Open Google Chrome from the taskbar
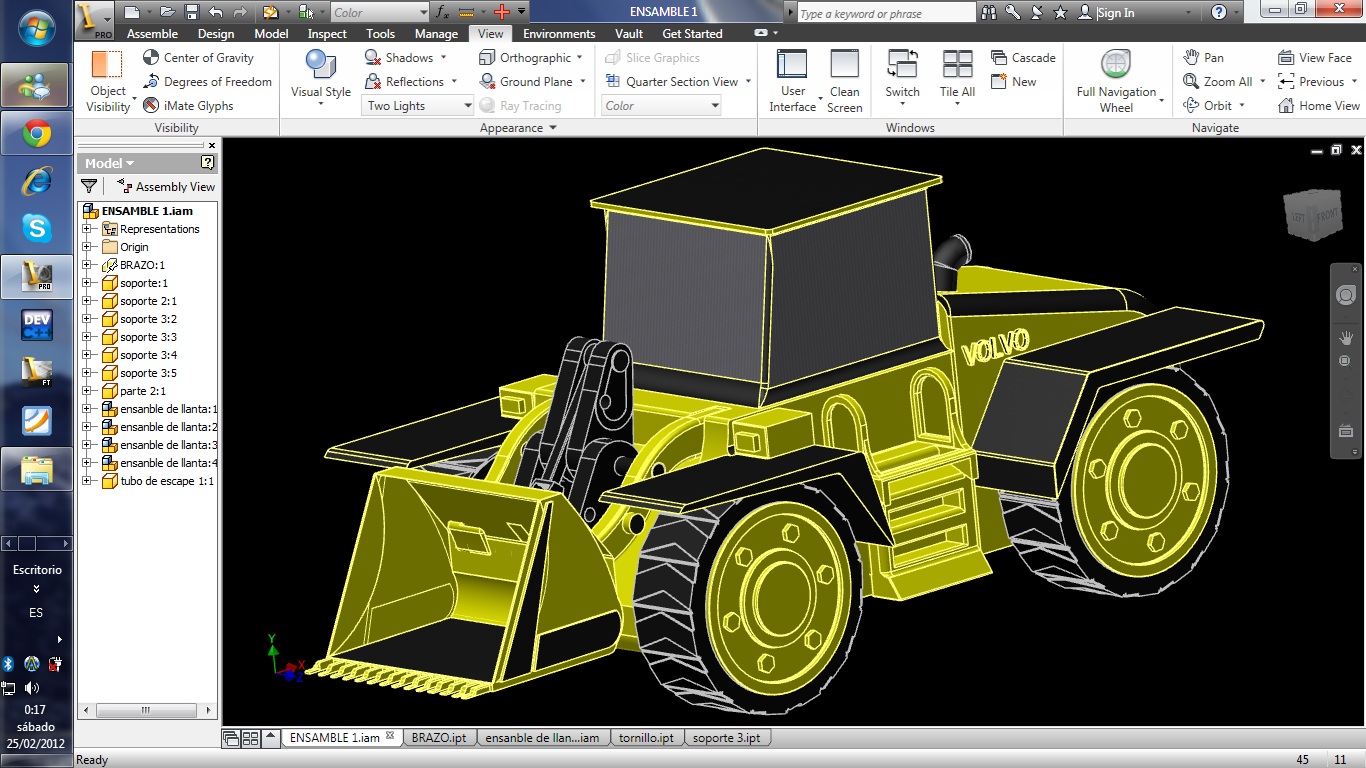Screen dimensions: 1366x768 coord(36,133)
